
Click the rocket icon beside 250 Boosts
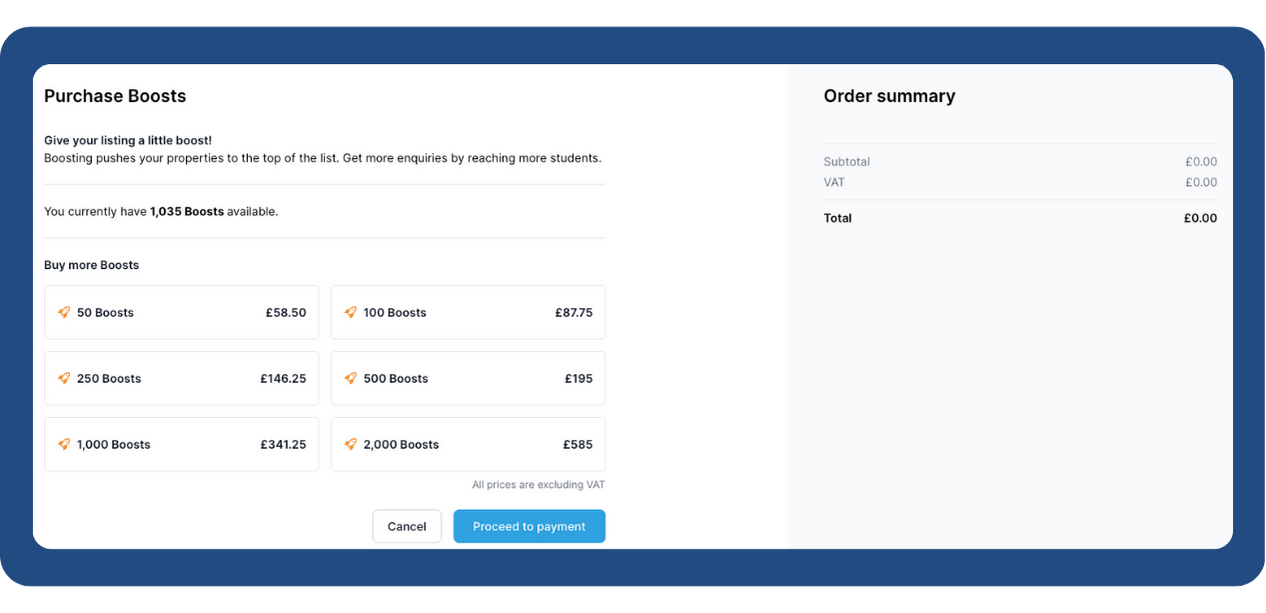click(x=64, y=378)
